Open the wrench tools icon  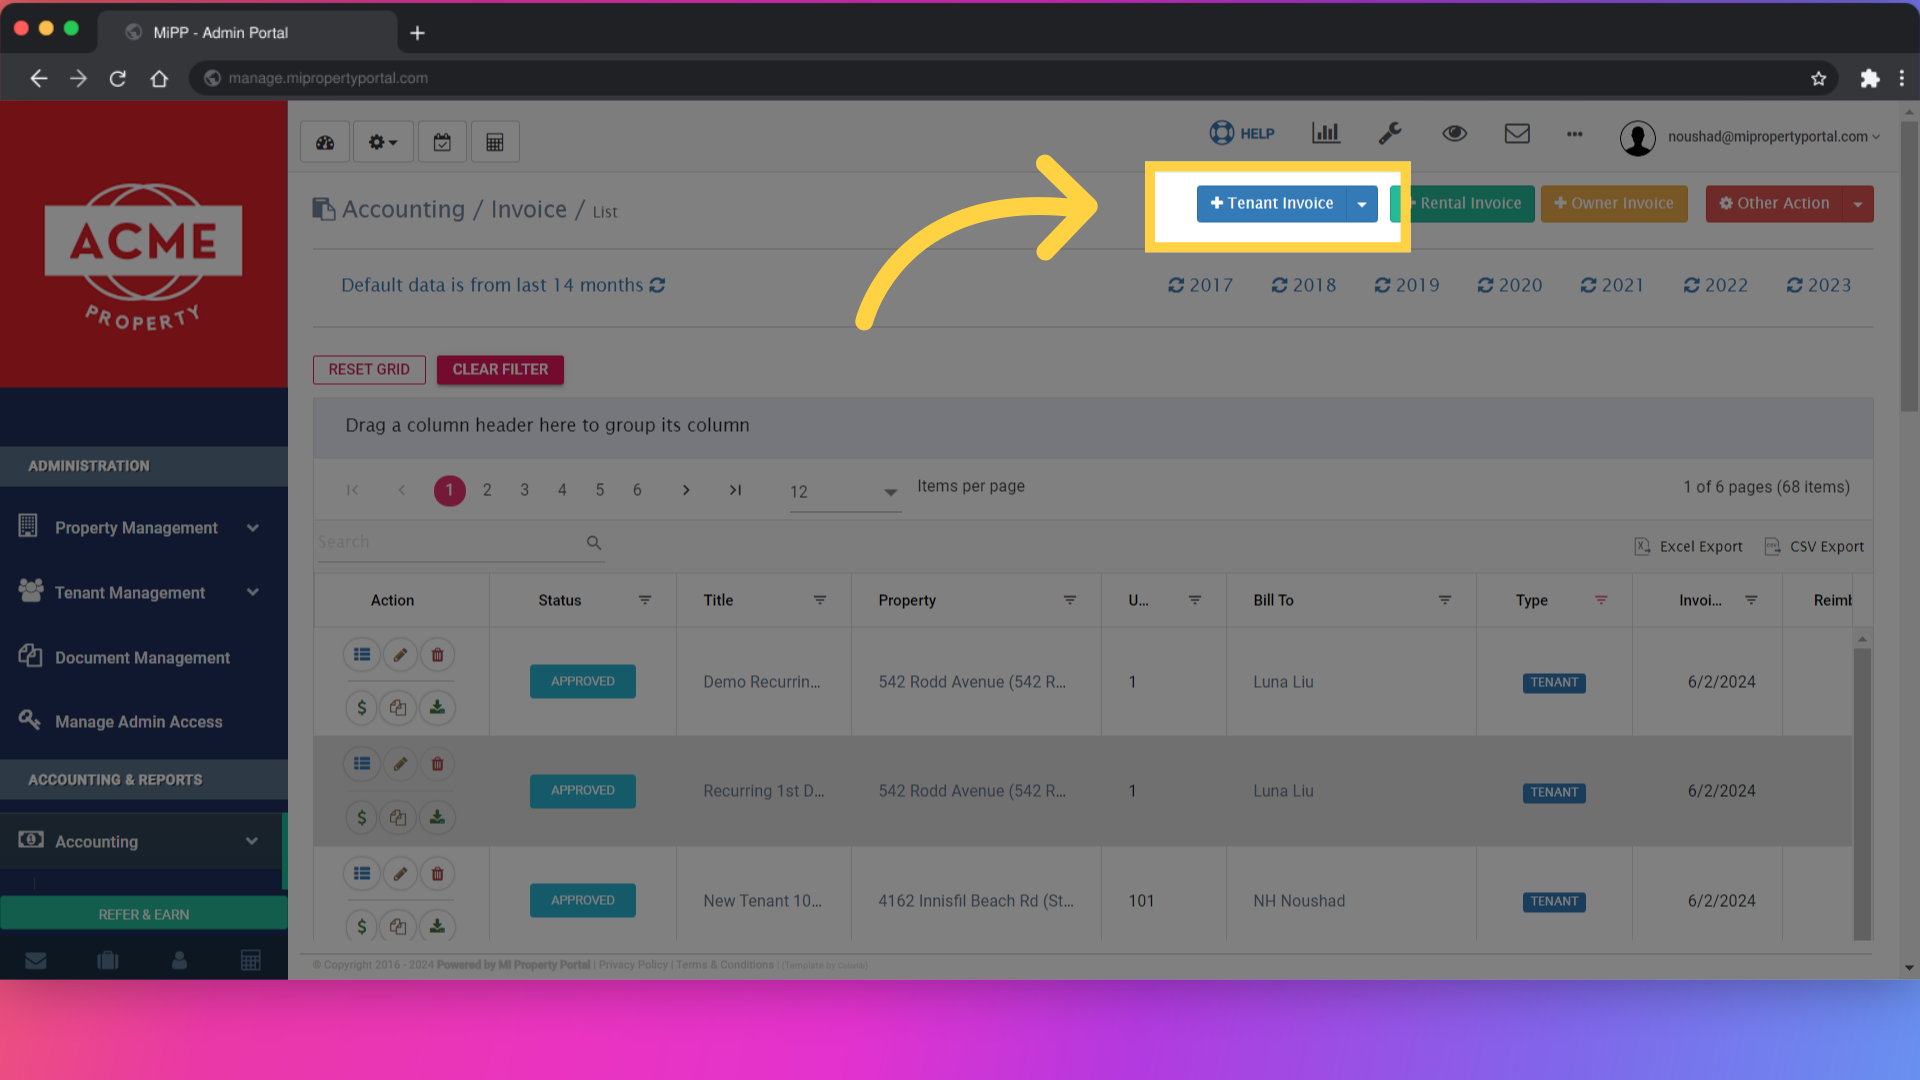pos(1390,133)
